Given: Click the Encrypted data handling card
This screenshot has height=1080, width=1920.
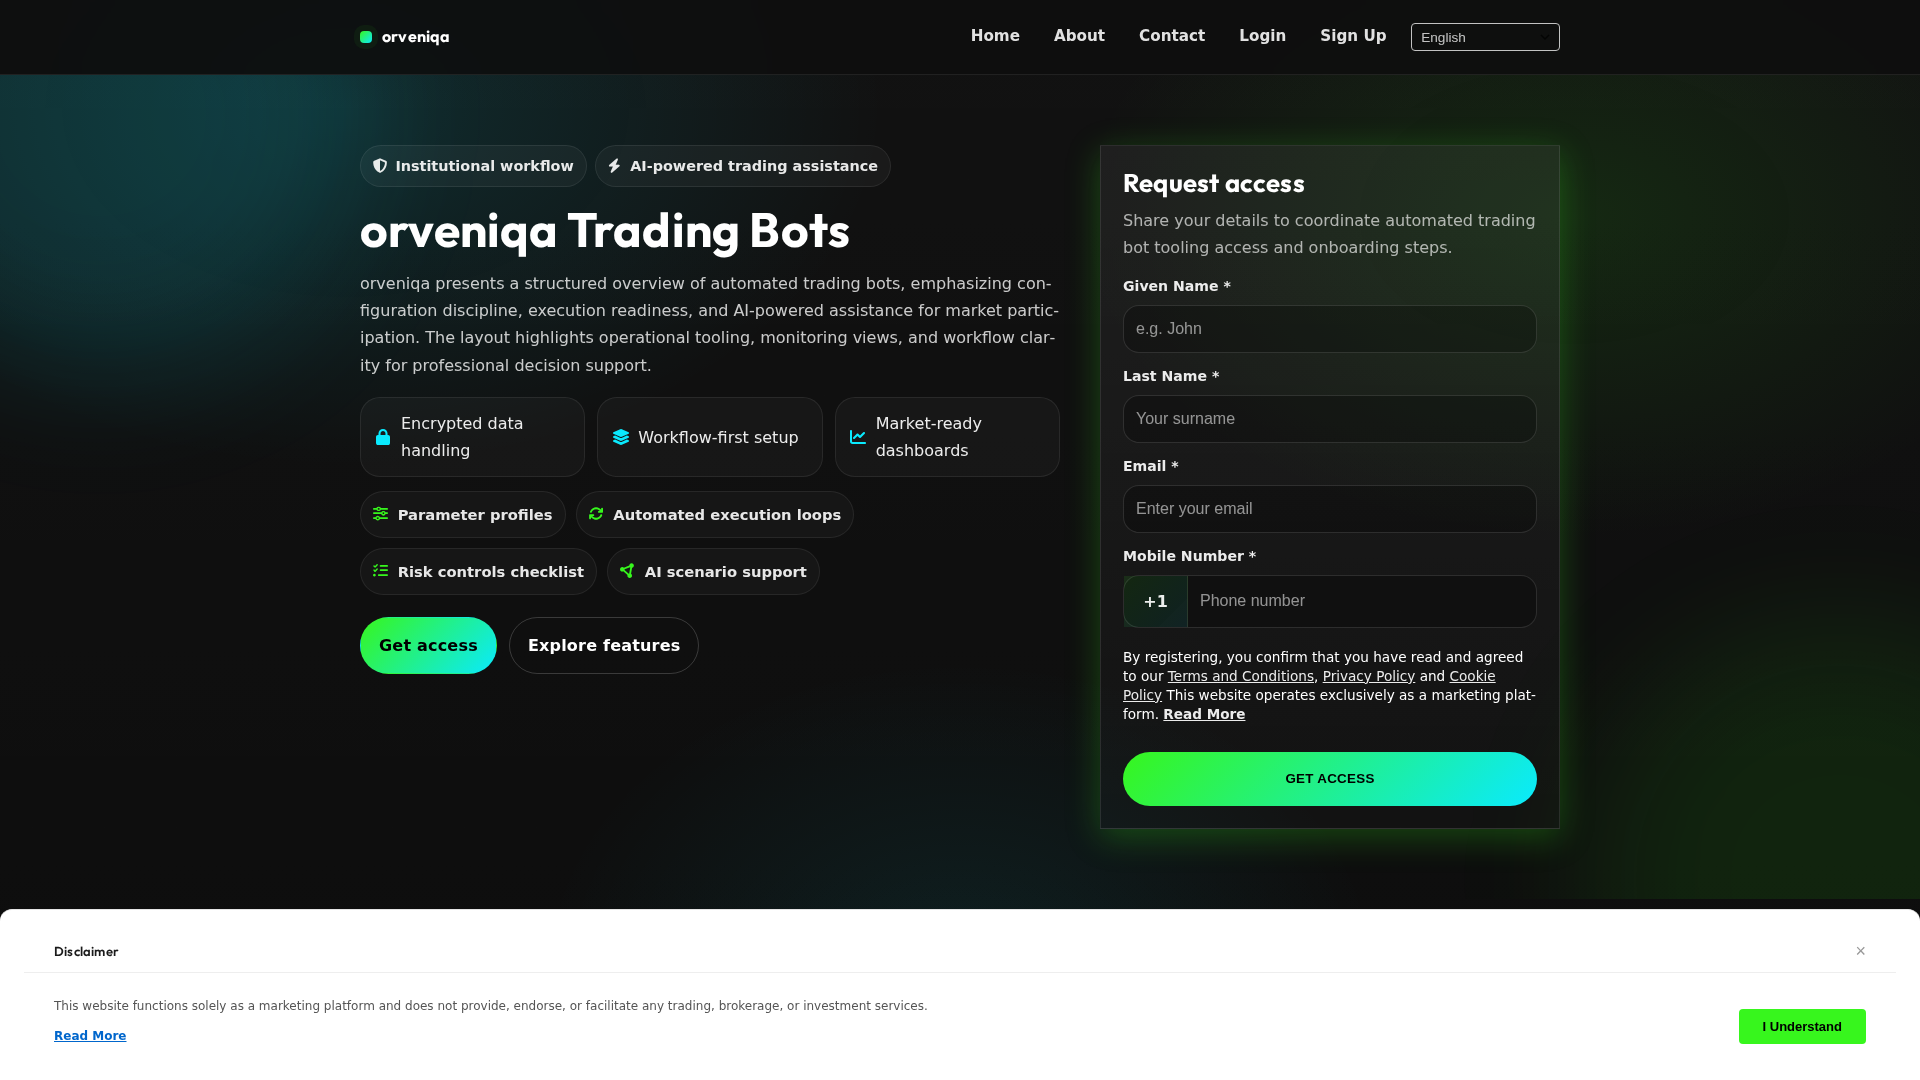Looking at the screenshot, I should coord(472,437).
